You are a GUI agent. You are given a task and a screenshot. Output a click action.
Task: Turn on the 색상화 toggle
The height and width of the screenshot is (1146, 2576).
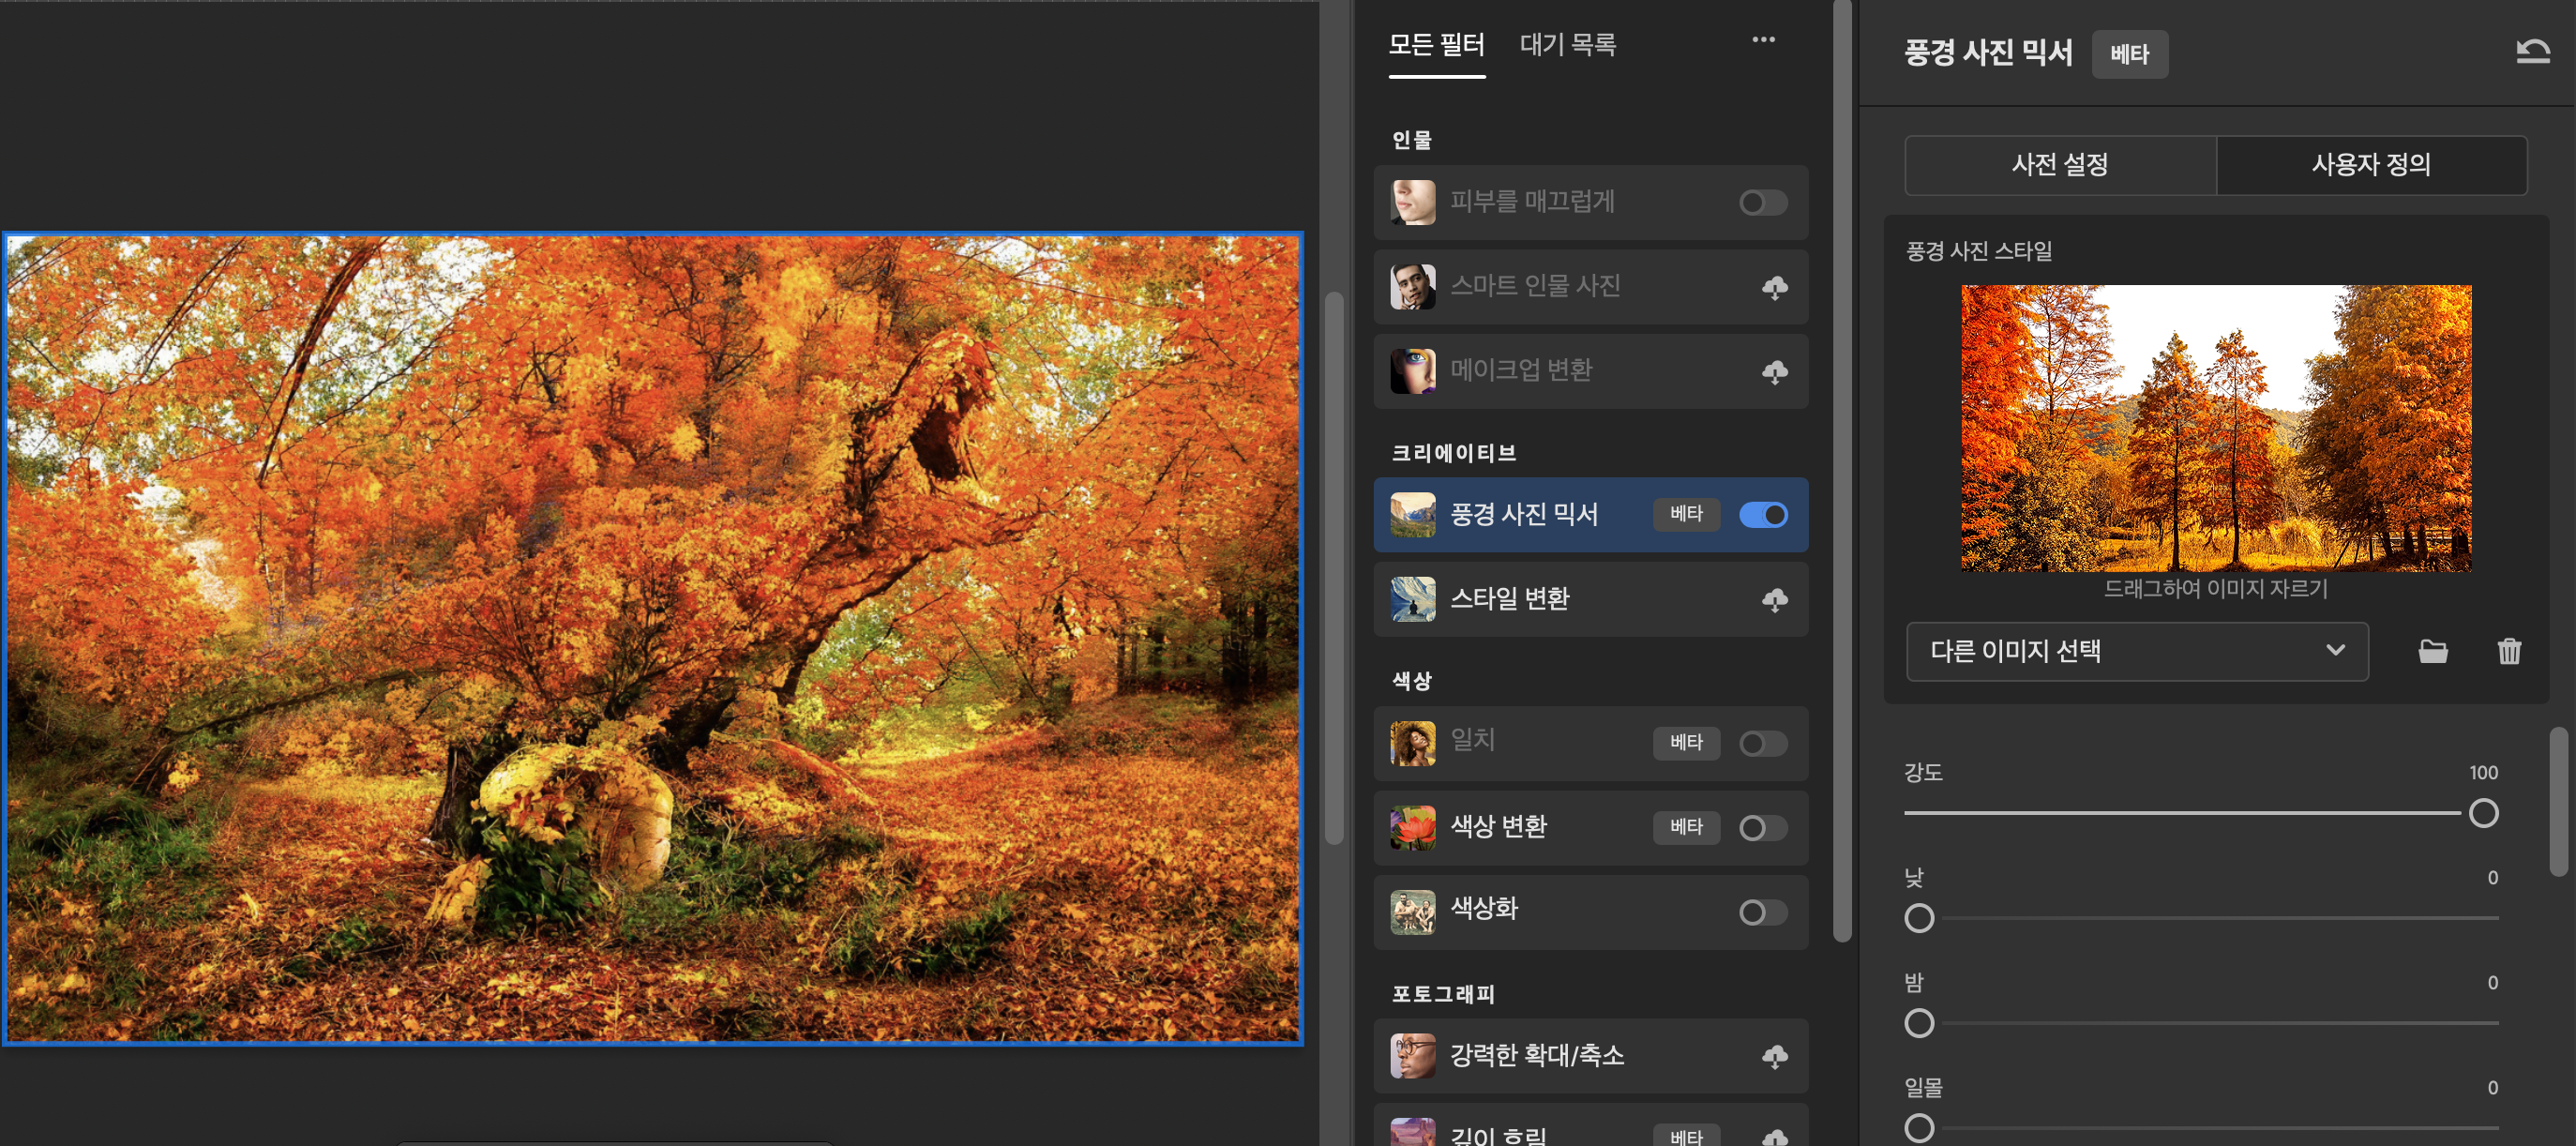coord(1763,912)
